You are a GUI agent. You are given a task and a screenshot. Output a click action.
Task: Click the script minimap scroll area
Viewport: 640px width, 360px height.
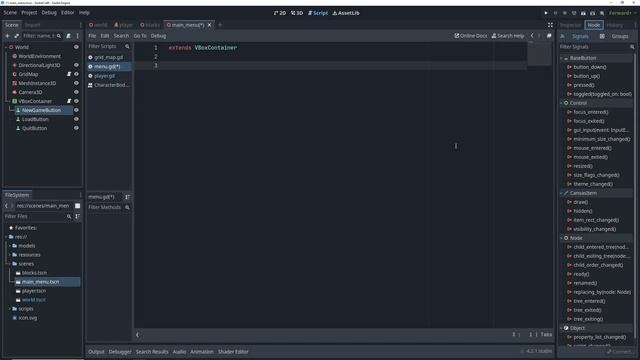tap(539, 53)
